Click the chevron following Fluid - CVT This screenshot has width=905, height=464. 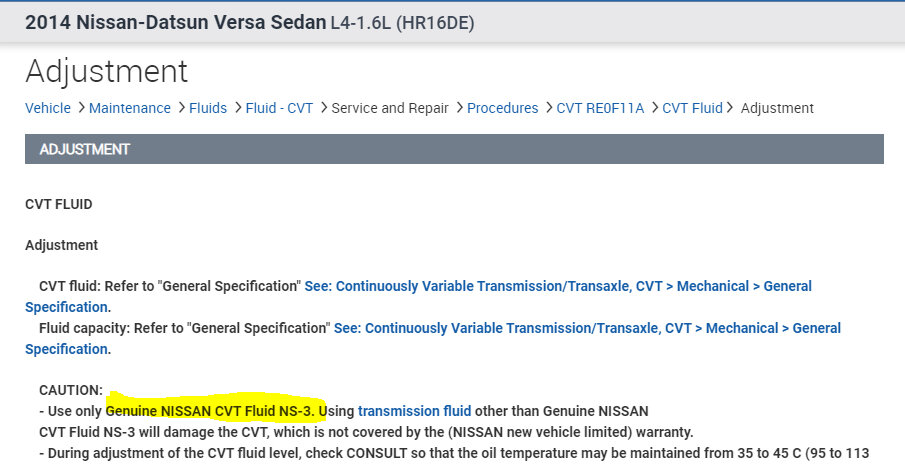(322, 107)
